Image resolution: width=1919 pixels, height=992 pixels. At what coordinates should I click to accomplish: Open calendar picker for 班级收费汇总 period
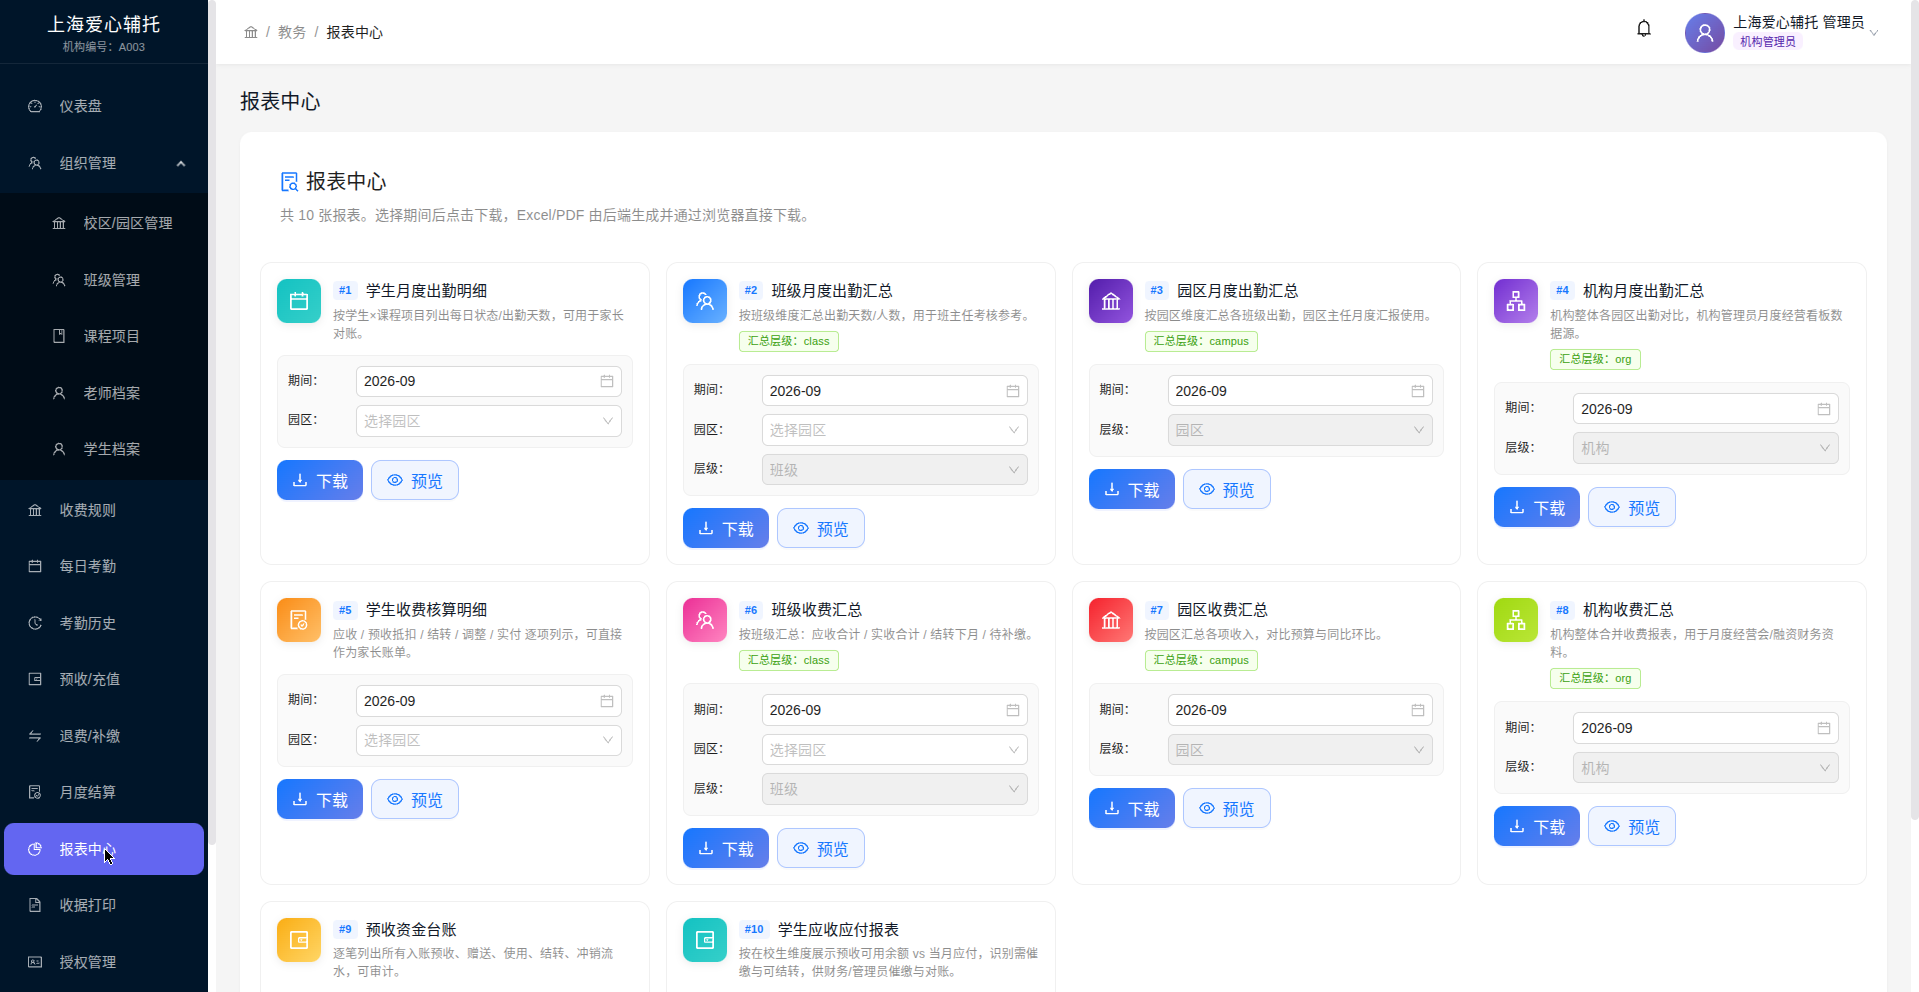pos(1013,710)
